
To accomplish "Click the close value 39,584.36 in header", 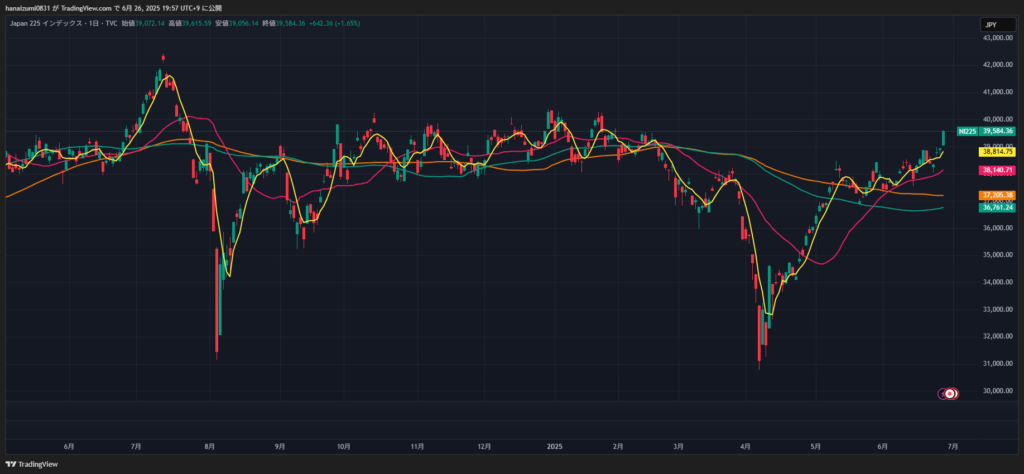I will [x=291, y=24].
